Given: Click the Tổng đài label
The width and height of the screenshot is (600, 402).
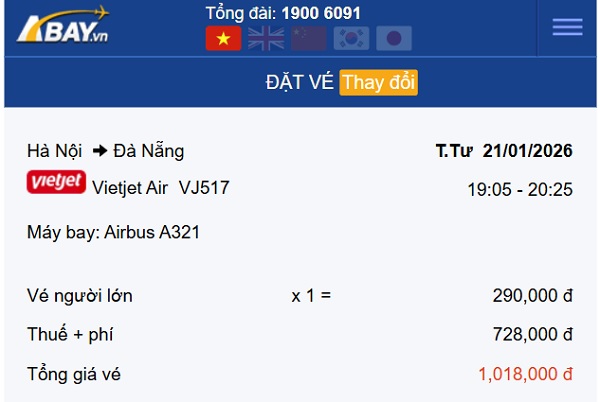Looking at the screenshot, I should point(240,13).
